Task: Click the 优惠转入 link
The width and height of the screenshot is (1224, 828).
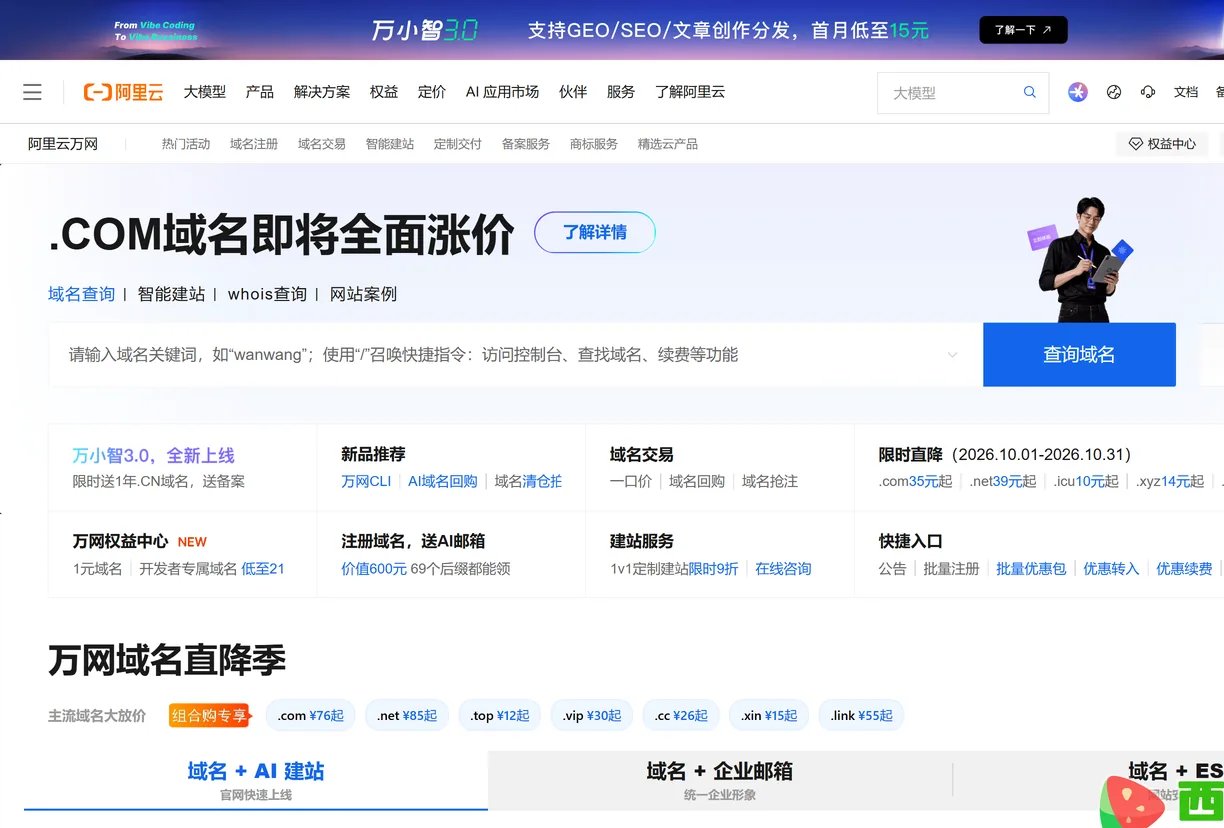Action: click(x=1111, y=569)
